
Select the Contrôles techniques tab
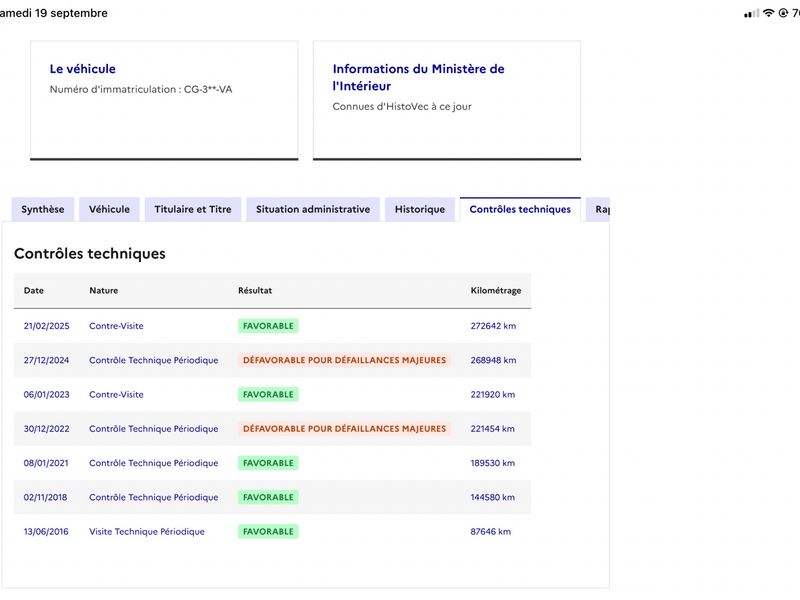tap(520, 209)
